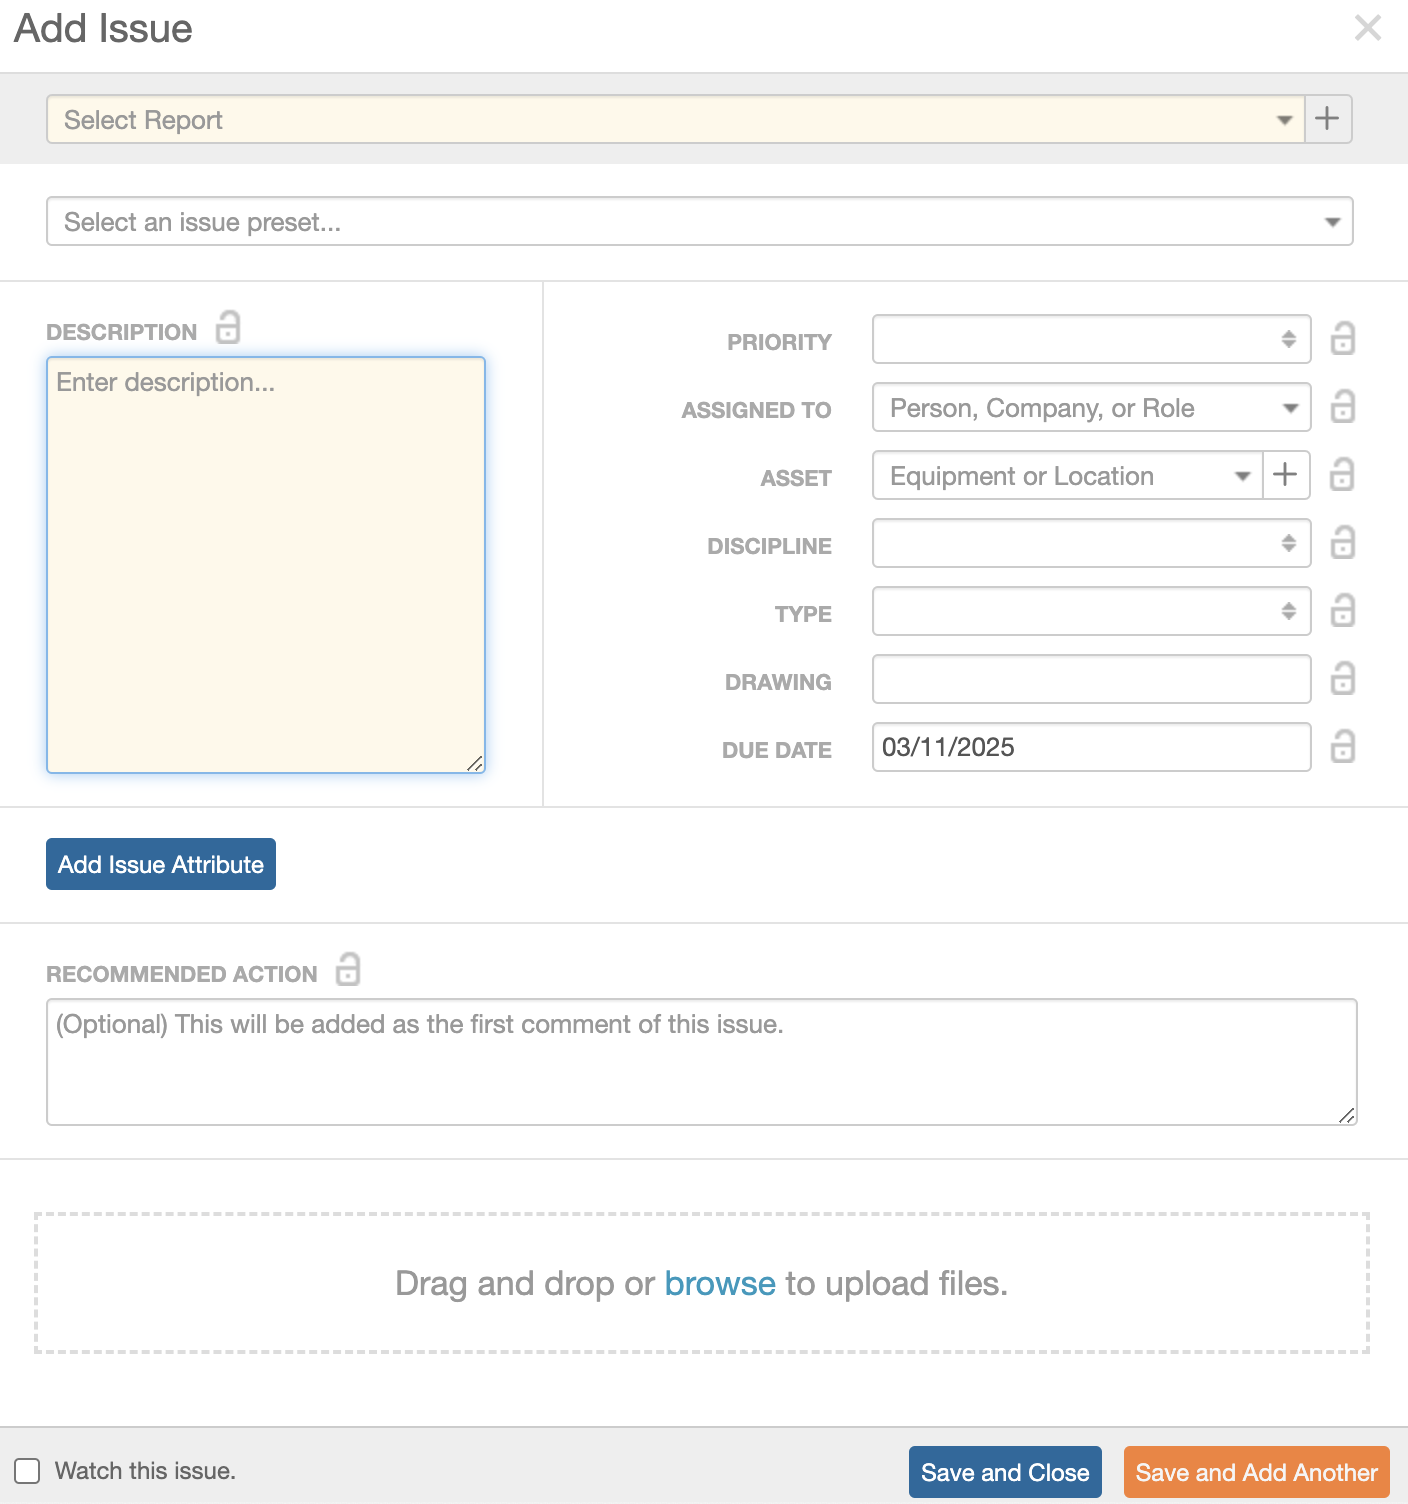Image resolution: width=1408 pixels, height=1504 pixels.
Task: Close the Add Issue dialog
Action: coord(1368,28)
